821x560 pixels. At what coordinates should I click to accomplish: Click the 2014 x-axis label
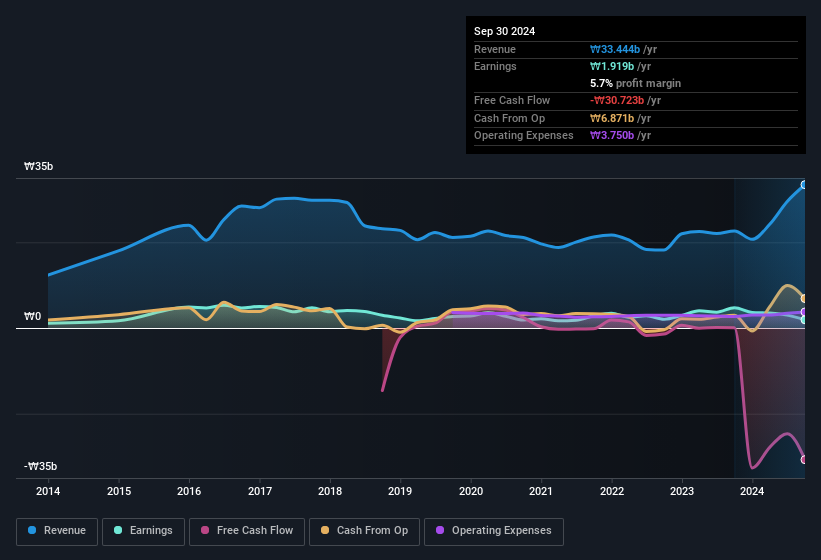pyautogui.click(x=48, y=491)
